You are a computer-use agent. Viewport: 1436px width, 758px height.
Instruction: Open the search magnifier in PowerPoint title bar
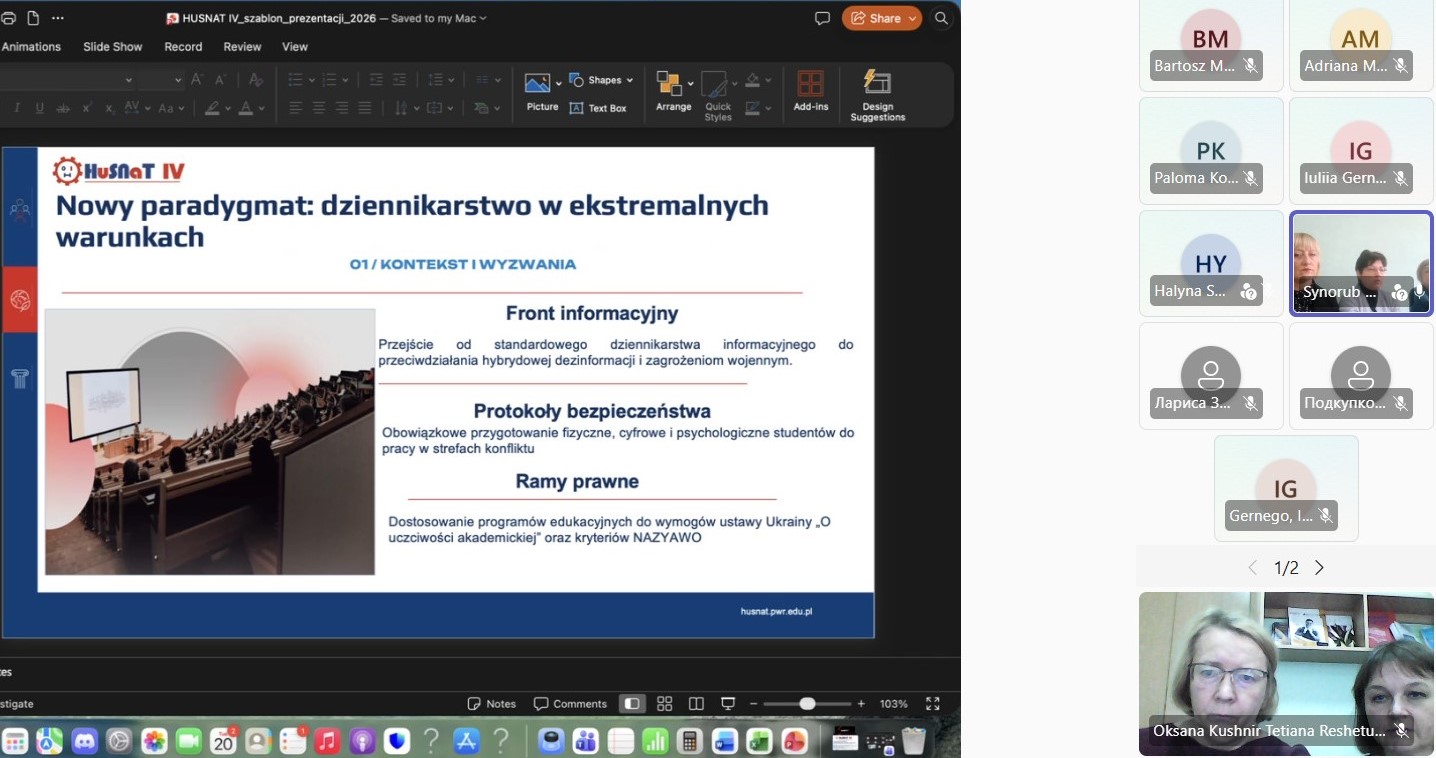pyautogui.click(x=941, y=18)
